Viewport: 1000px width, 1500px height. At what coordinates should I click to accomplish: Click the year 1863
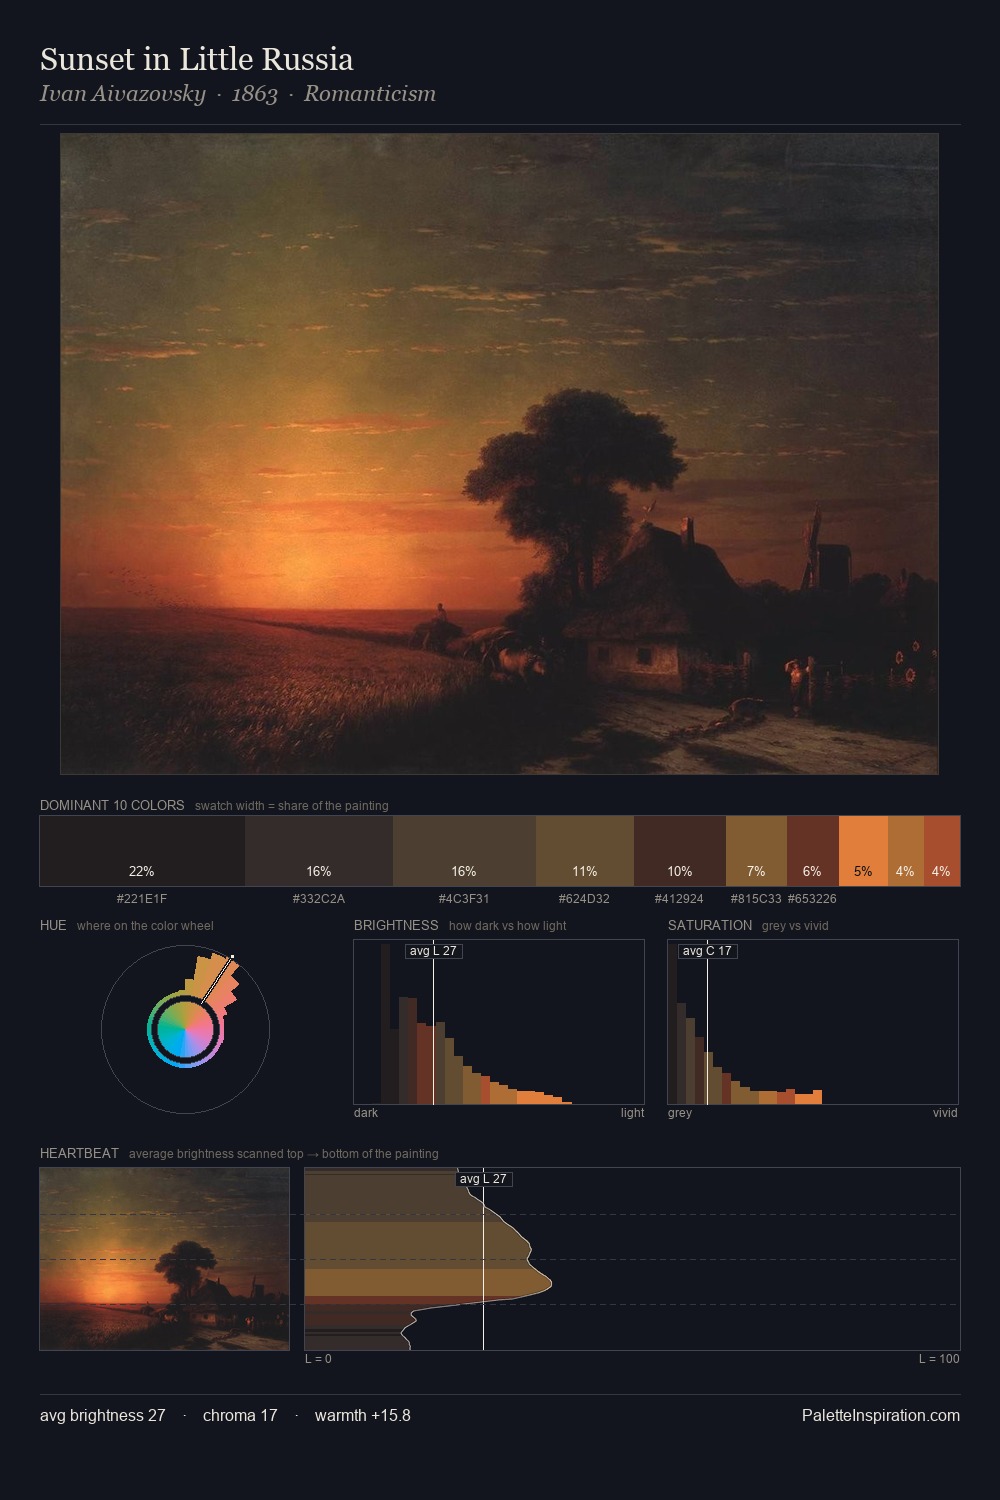coord(254,94)
